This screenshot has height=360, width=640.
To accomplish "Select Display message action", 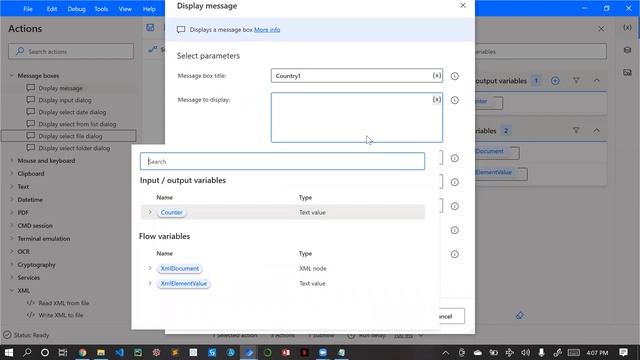I will click(x=60, y=88).
